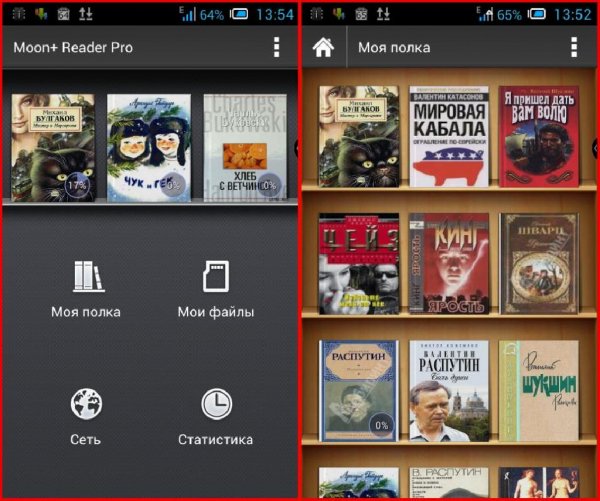Open the В. Распутин book in the bottom row

(449, 482)
